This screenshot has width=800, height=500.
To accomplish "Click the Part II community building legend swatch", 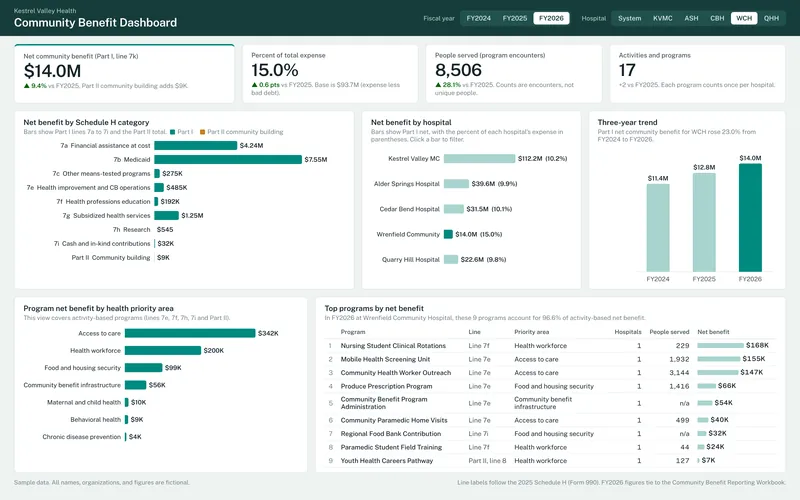I will tap(203, 132).
